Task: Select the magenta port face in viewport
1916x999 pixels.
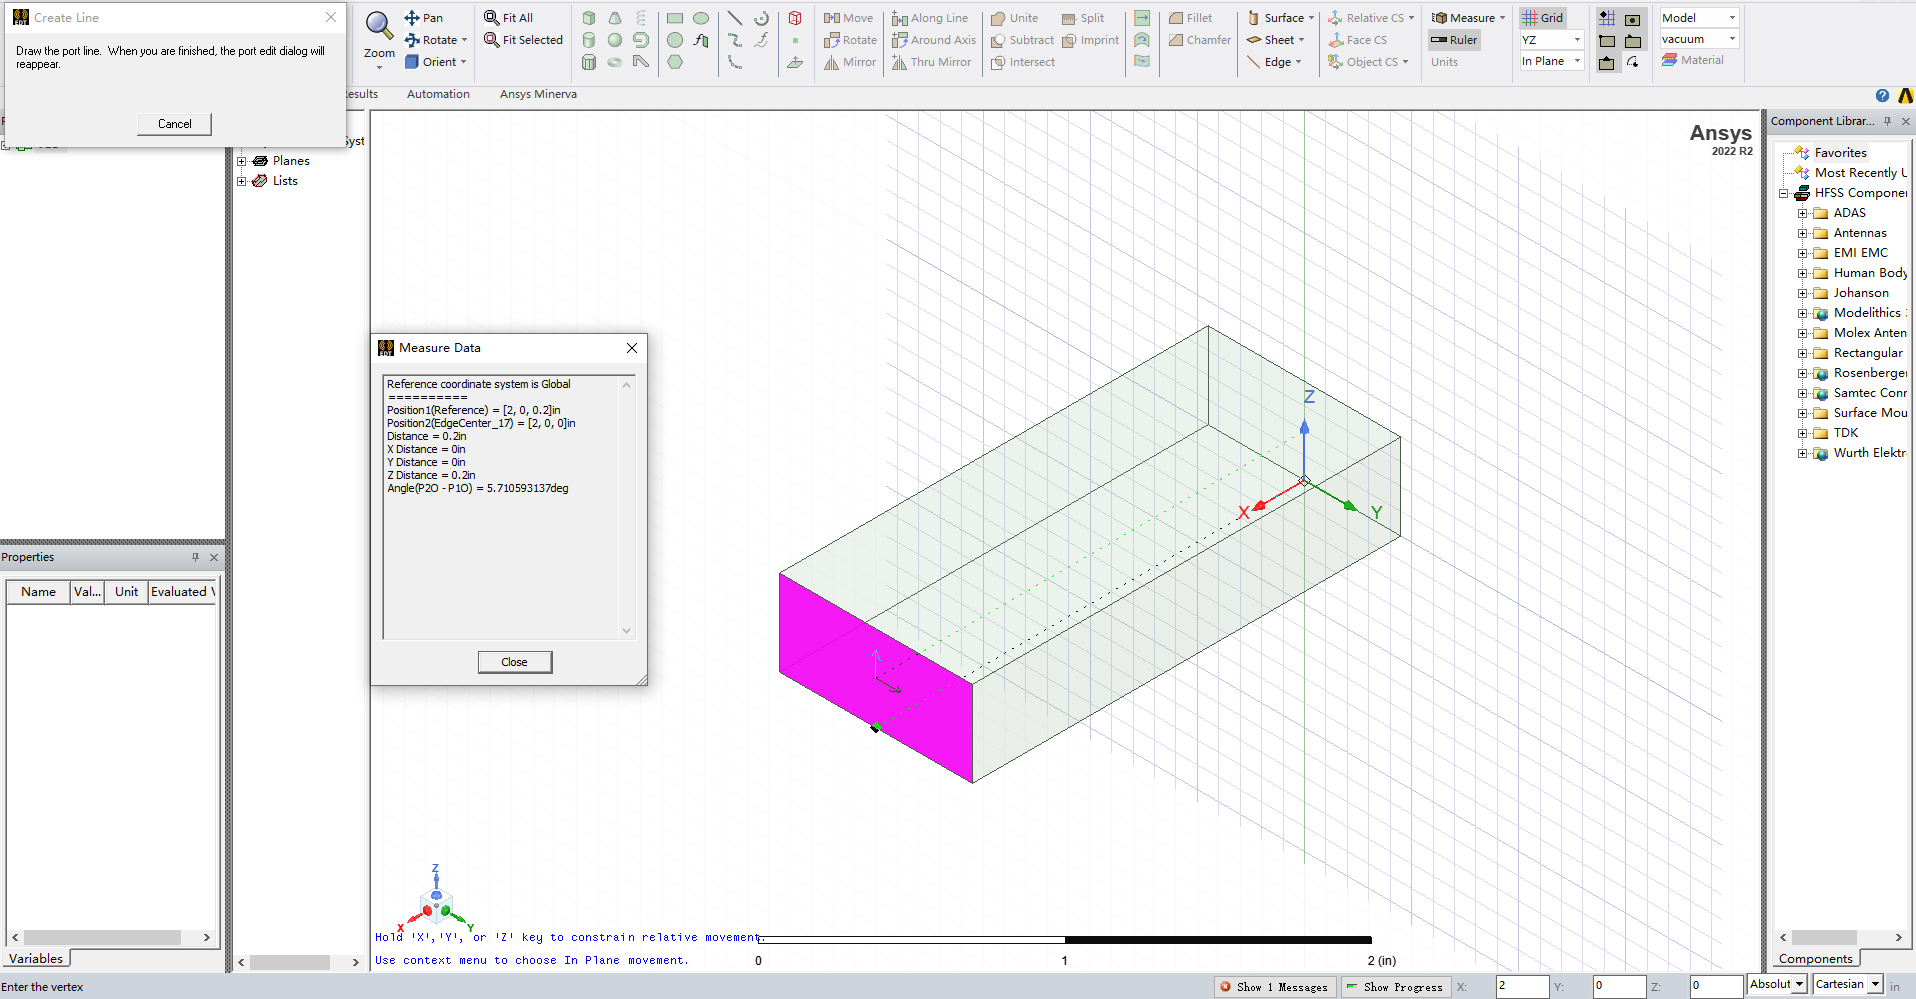Action: [875, 678]
